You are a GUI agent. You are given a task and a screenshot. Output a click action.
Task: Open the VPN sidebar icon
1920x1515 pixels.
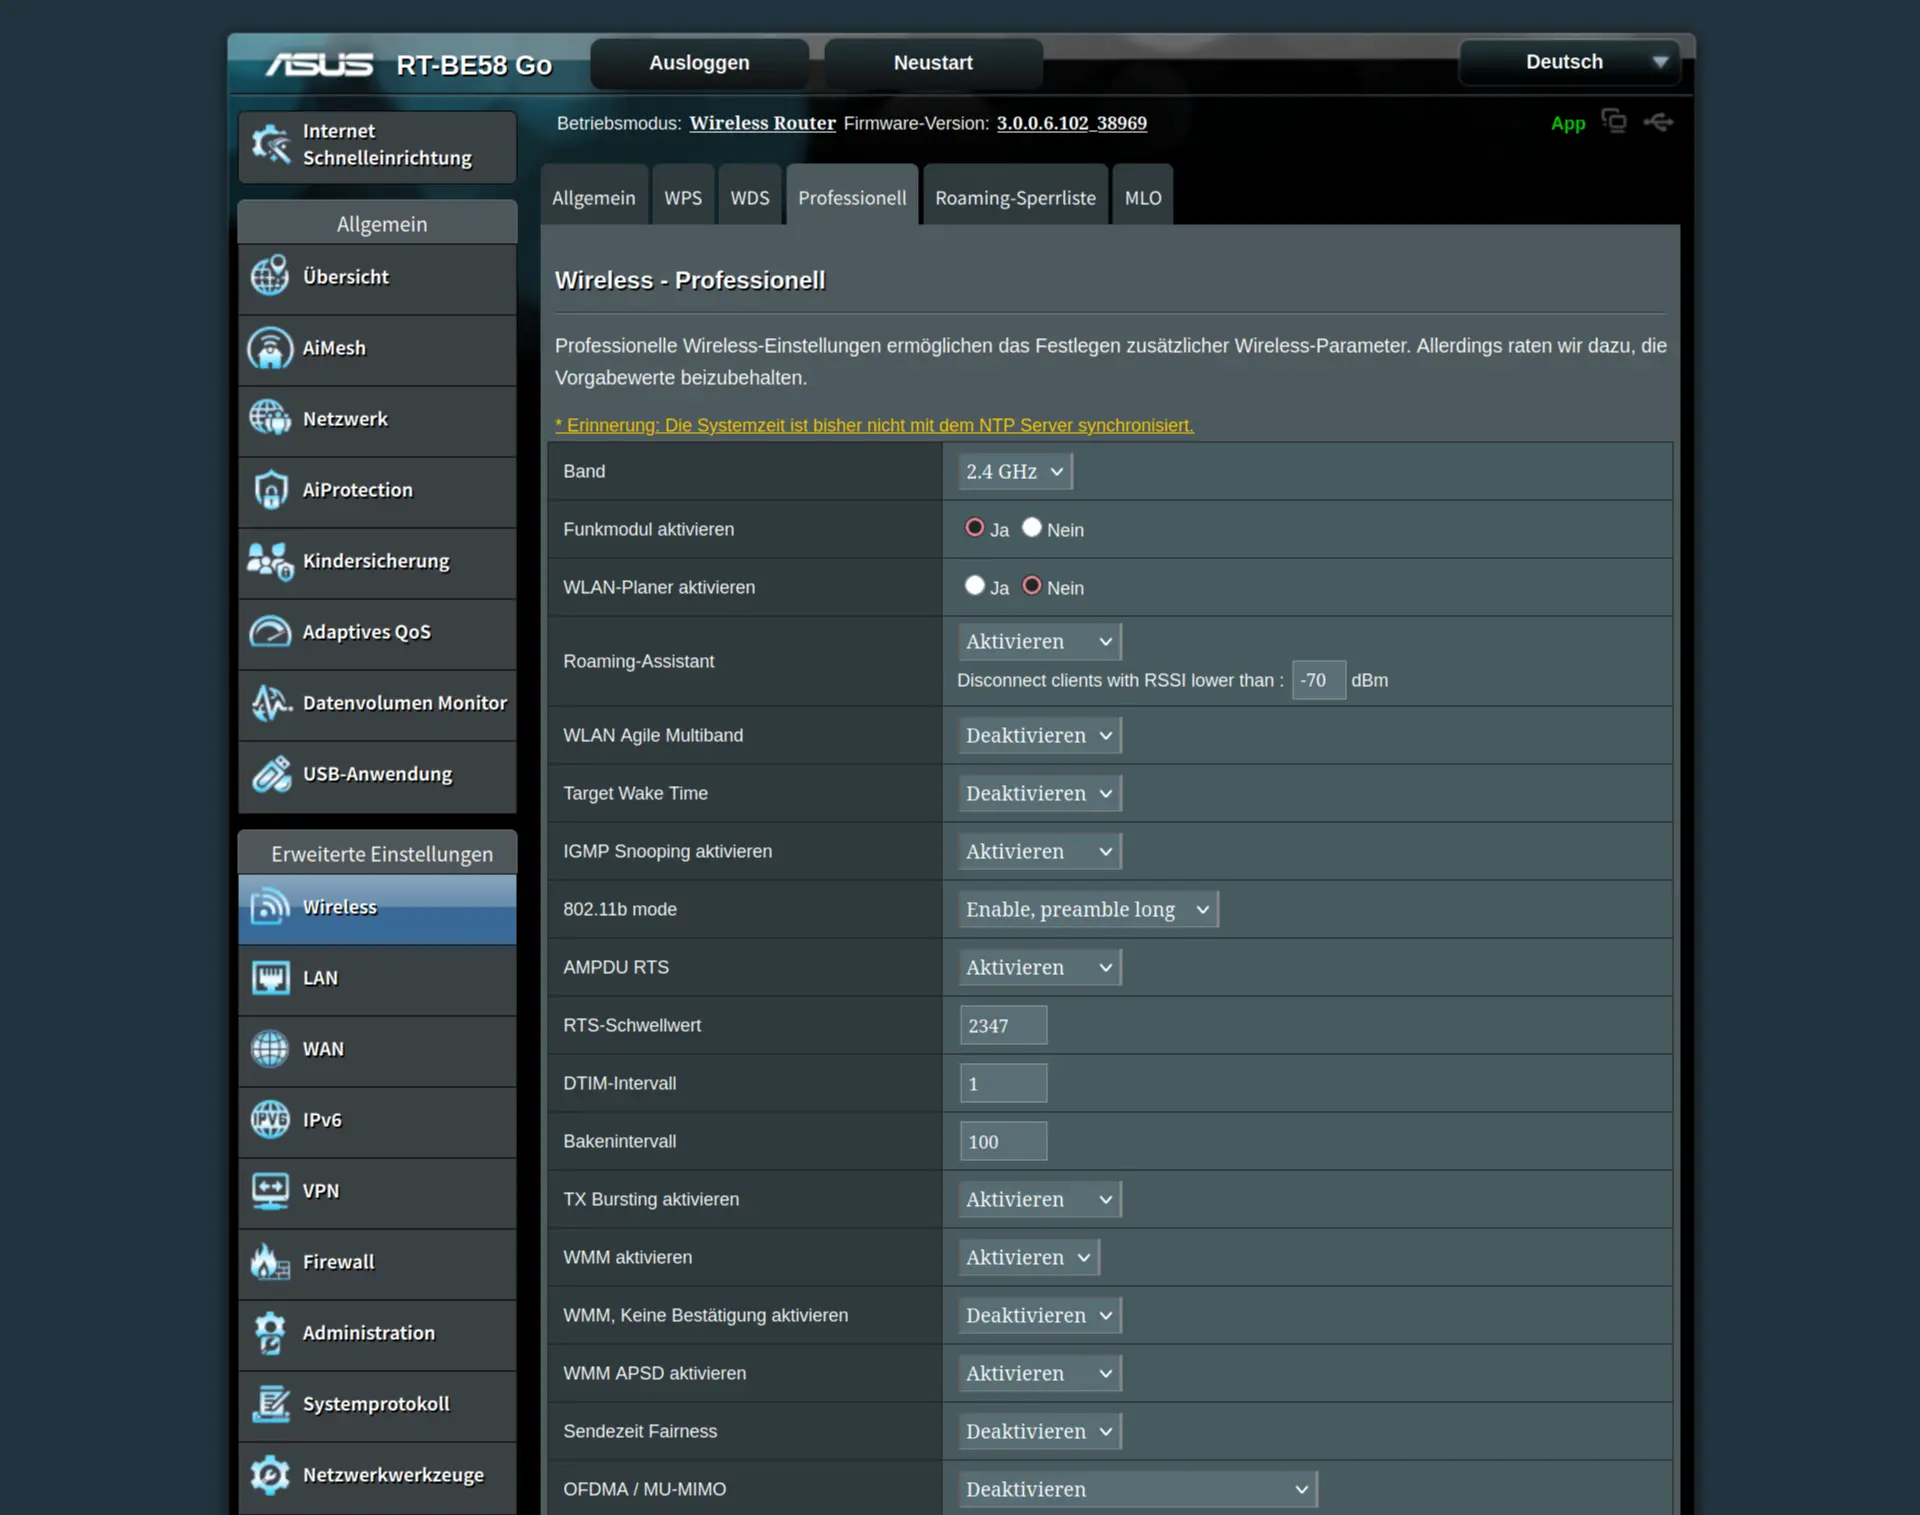pos(269,1191)
